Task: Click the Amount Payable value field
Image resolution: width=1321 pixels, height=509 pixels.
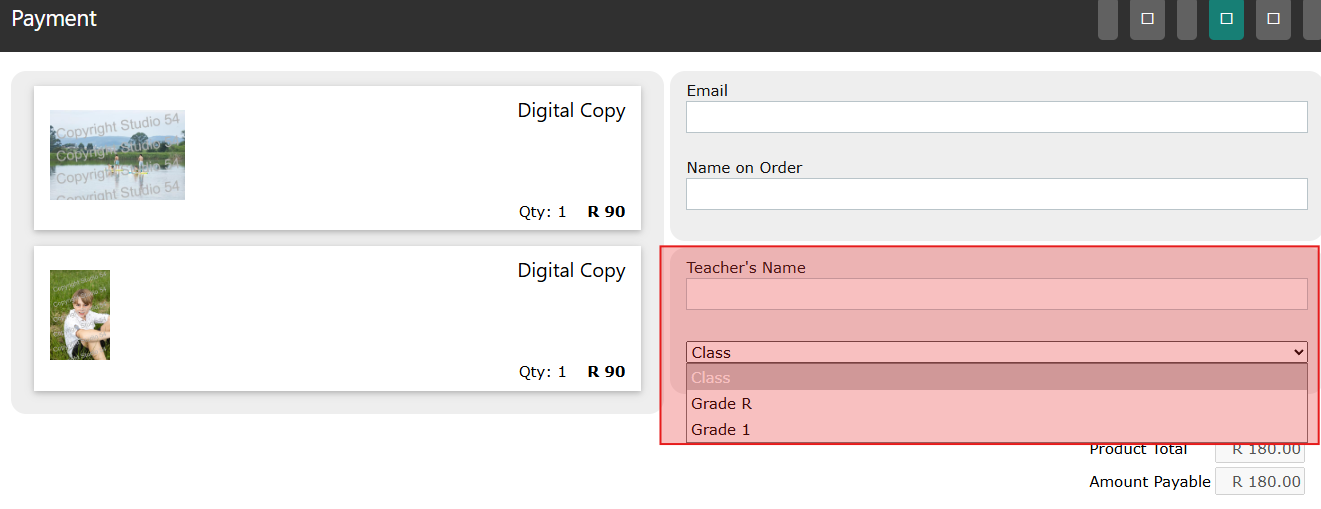Action: (x=1260, y=482)
